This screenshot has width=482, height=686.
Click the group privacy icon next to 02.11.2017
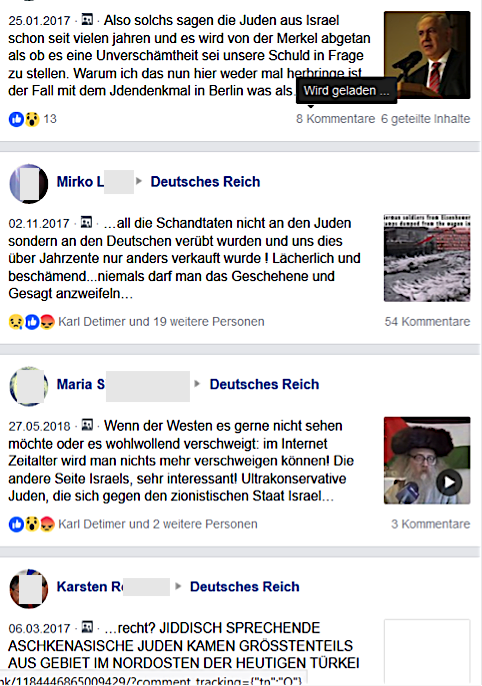tap(87, 222)
